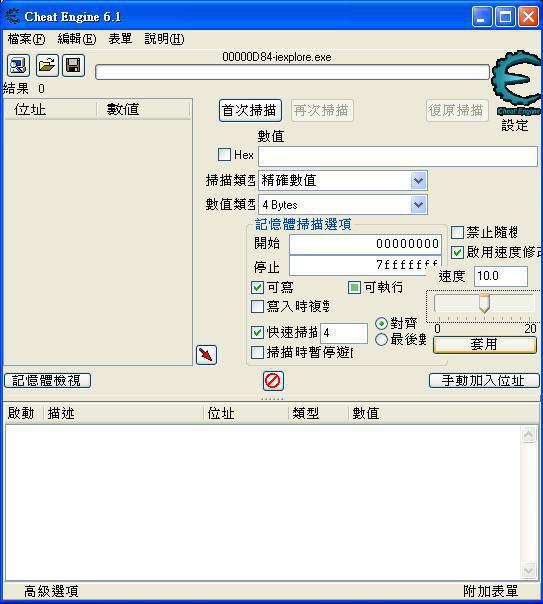The height and width of the screenshot is (604, 543).
Task: Click the 數值 value input field
Action: [397, 156]
